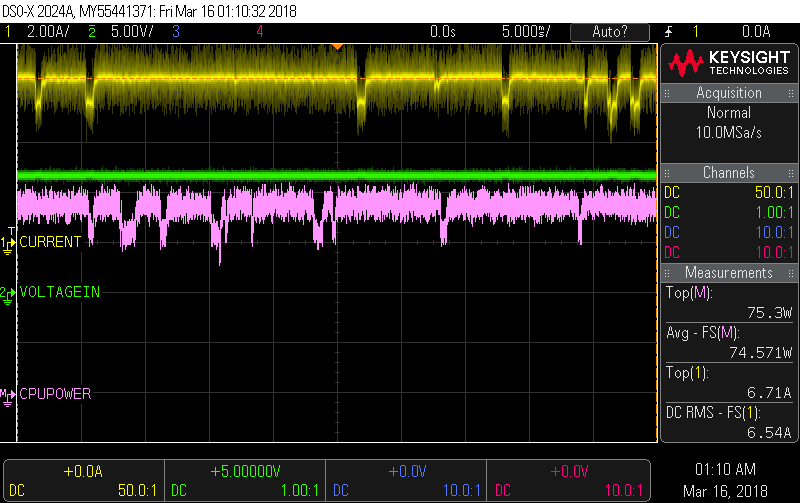Select math ground marker labeled CPUPOWER
The height and width of the screenshot is (503, 800).
point(8,396)
